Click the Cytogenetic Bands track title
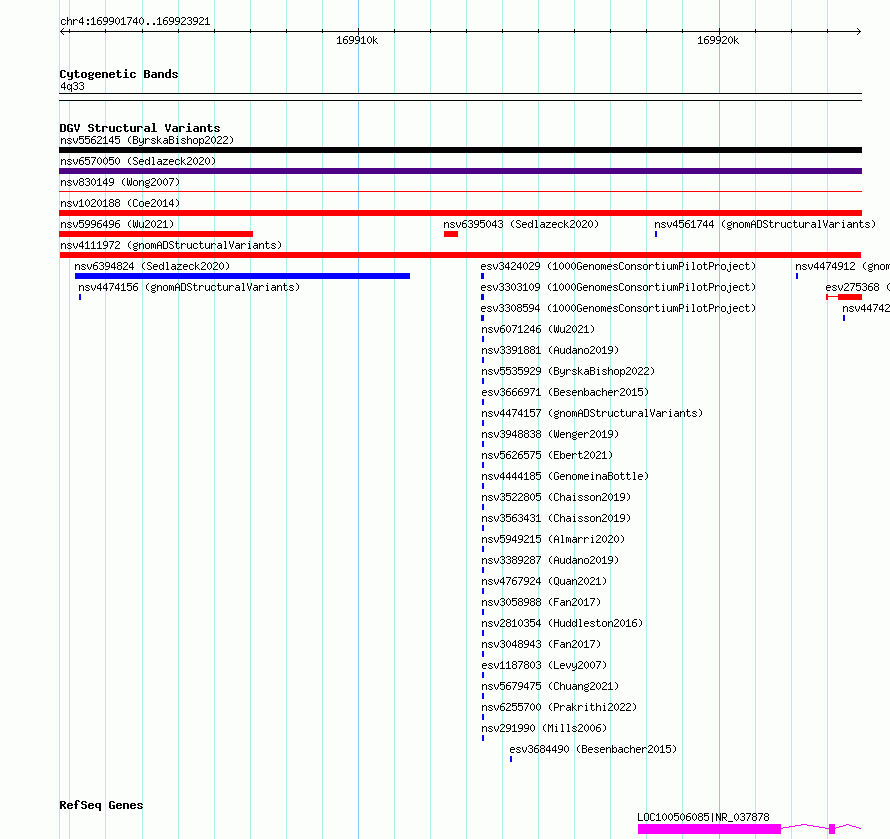Viewport: 890px width, 839px height. [x=119, y=74]
